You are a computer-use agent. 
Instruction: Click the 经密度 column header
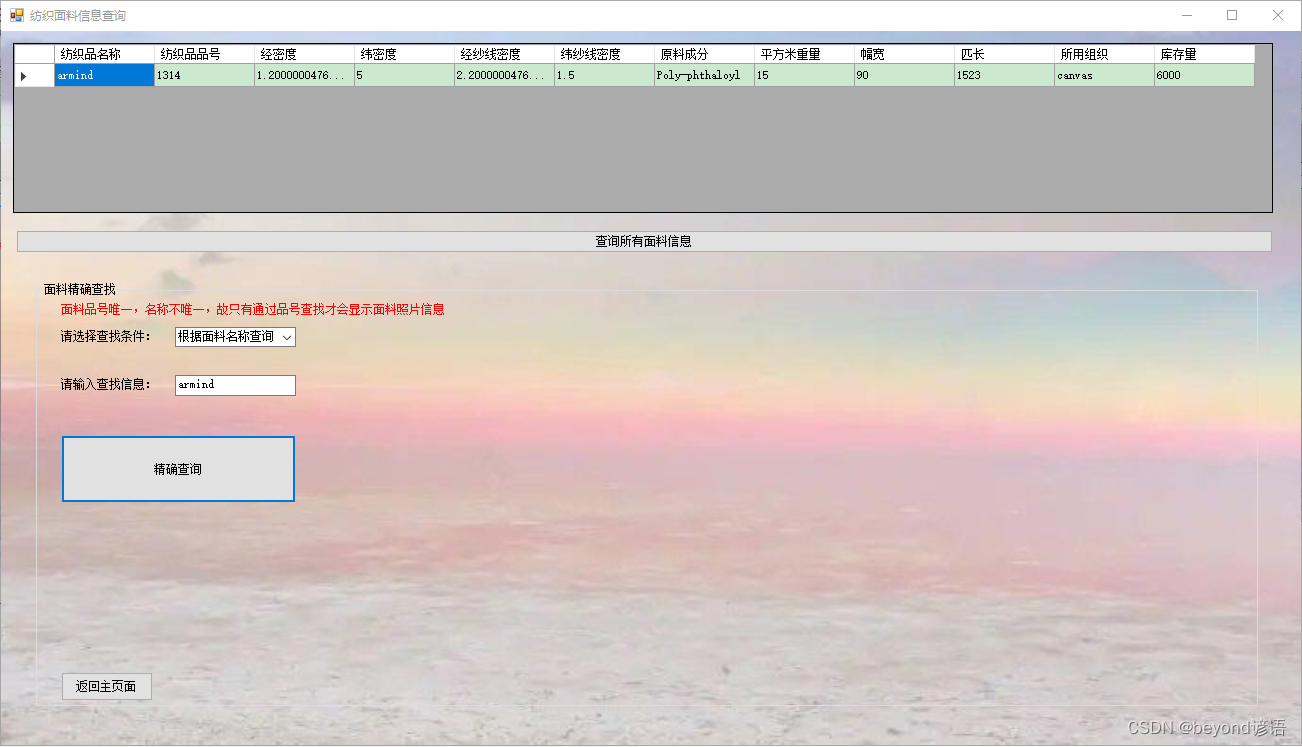[x=305, y=55]
